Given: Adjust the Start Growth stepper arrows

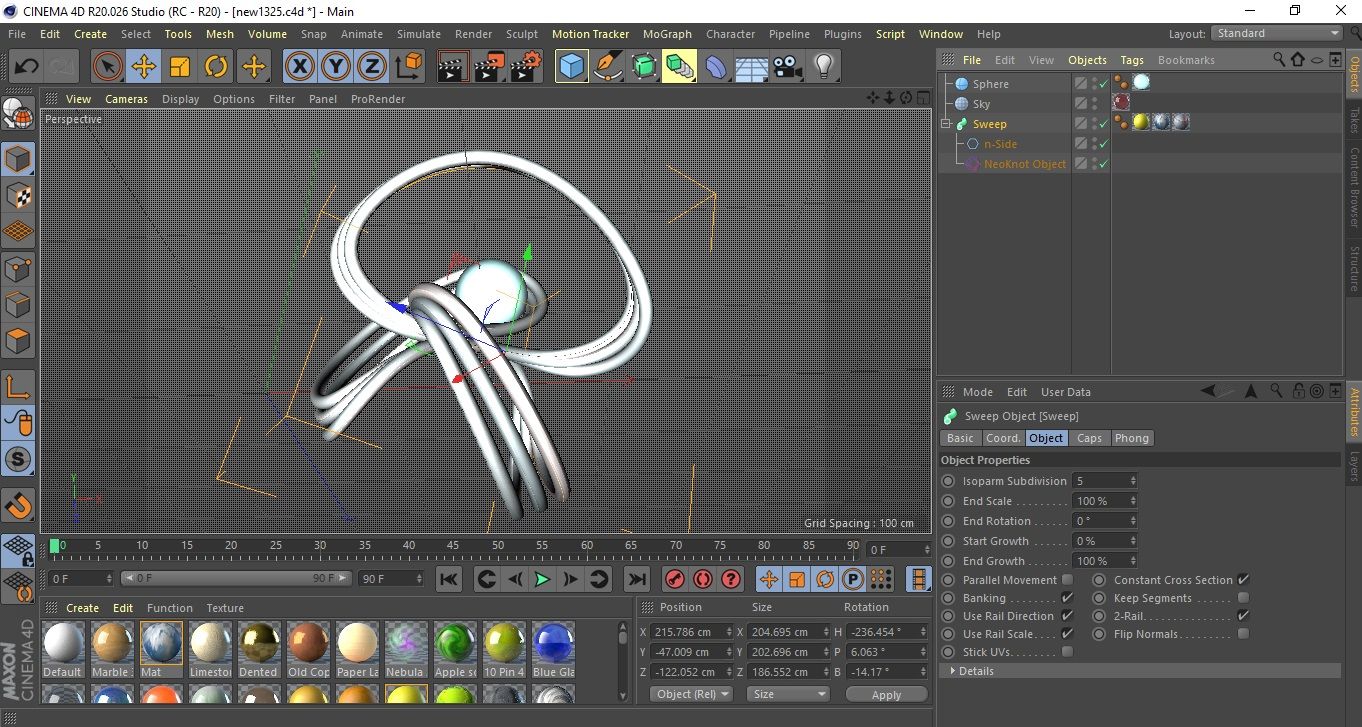Looking at the screenshot, I should click(x=1133, y=541).
